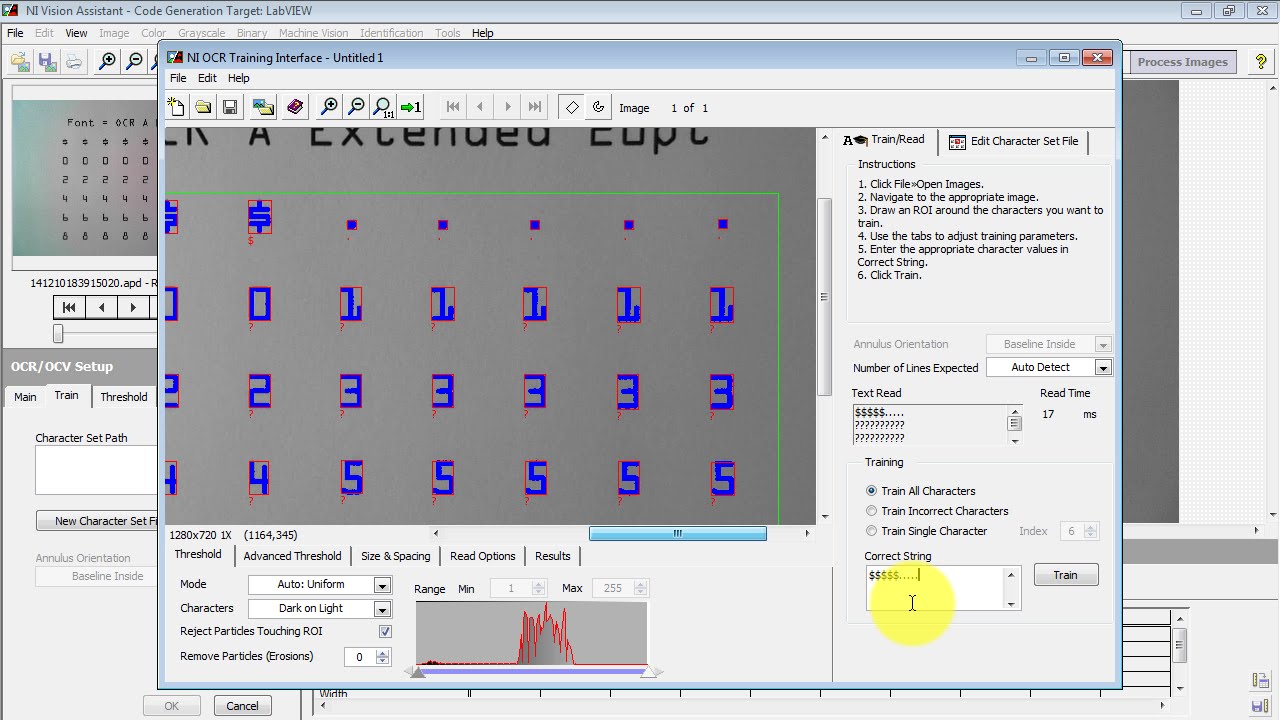Click the histogram upper threshold slider handle
This screenshot has width=1280, height=720.
point(649,672)
